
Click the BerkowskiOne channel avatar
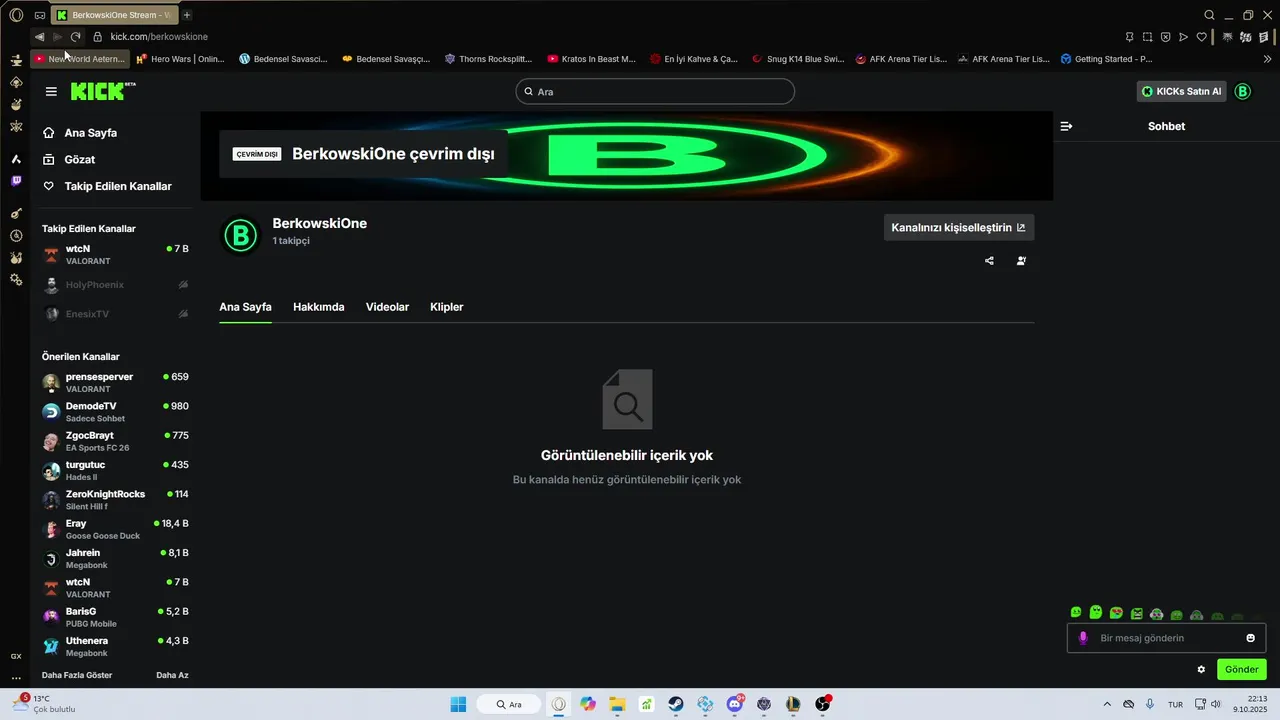pyautogui.click(x=240, y=236)
